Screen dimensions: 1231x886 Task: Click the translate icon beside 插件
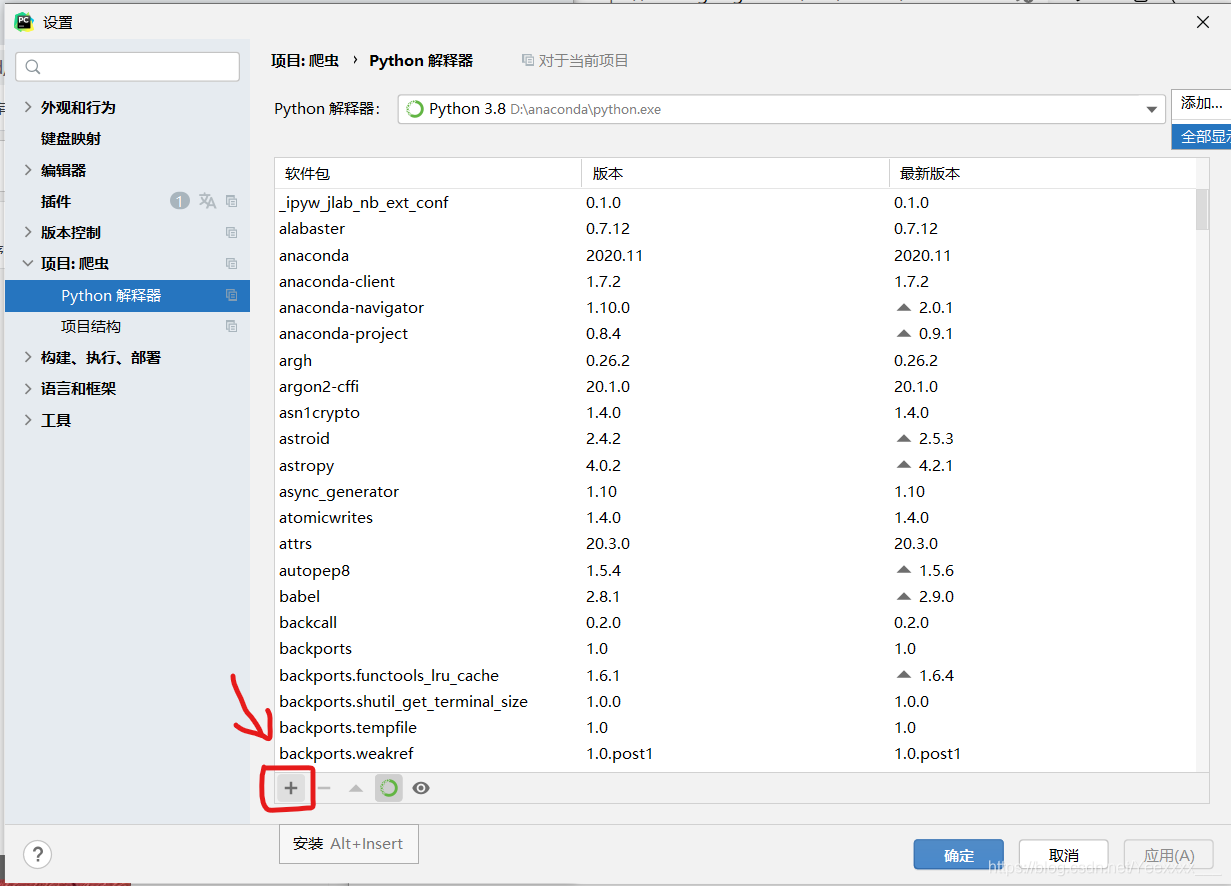(207, 201)
